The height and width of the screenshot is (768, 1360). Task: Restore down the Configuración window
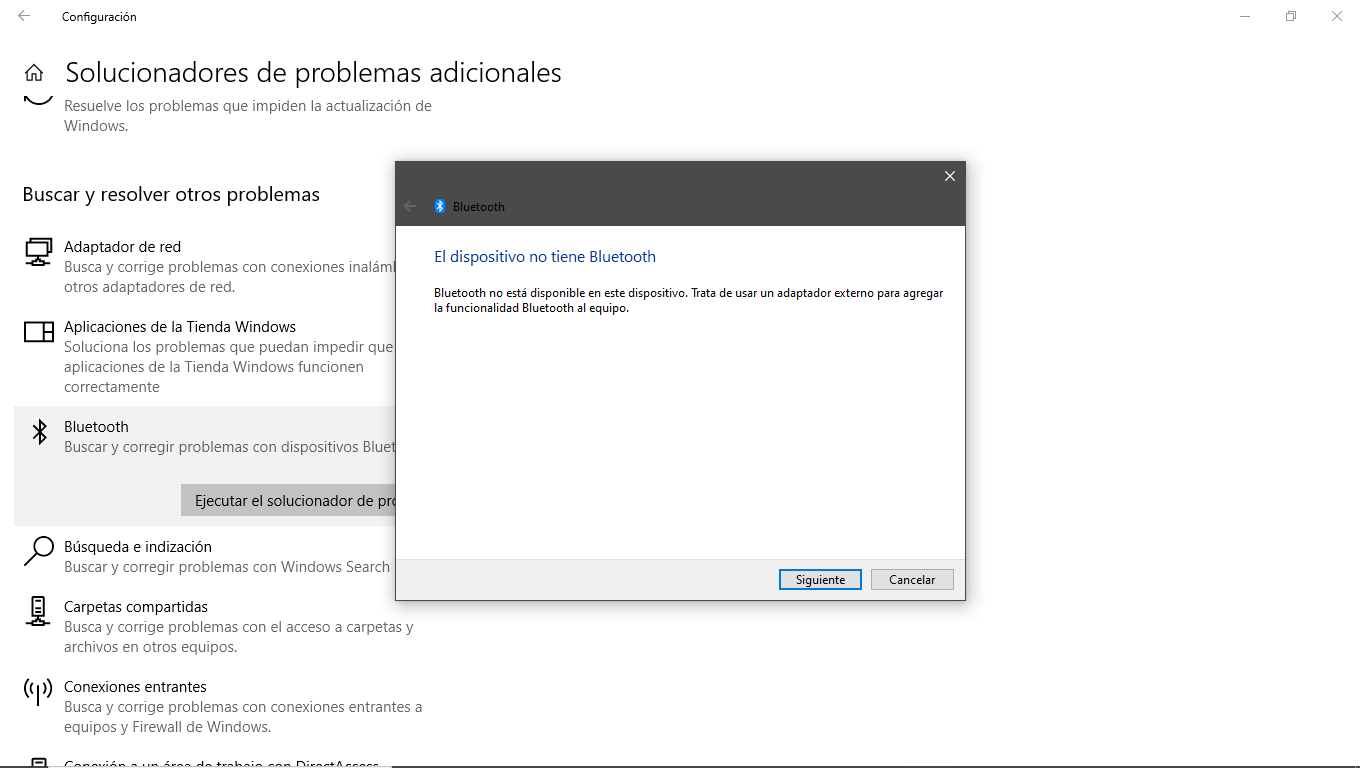coord(1291,16)
